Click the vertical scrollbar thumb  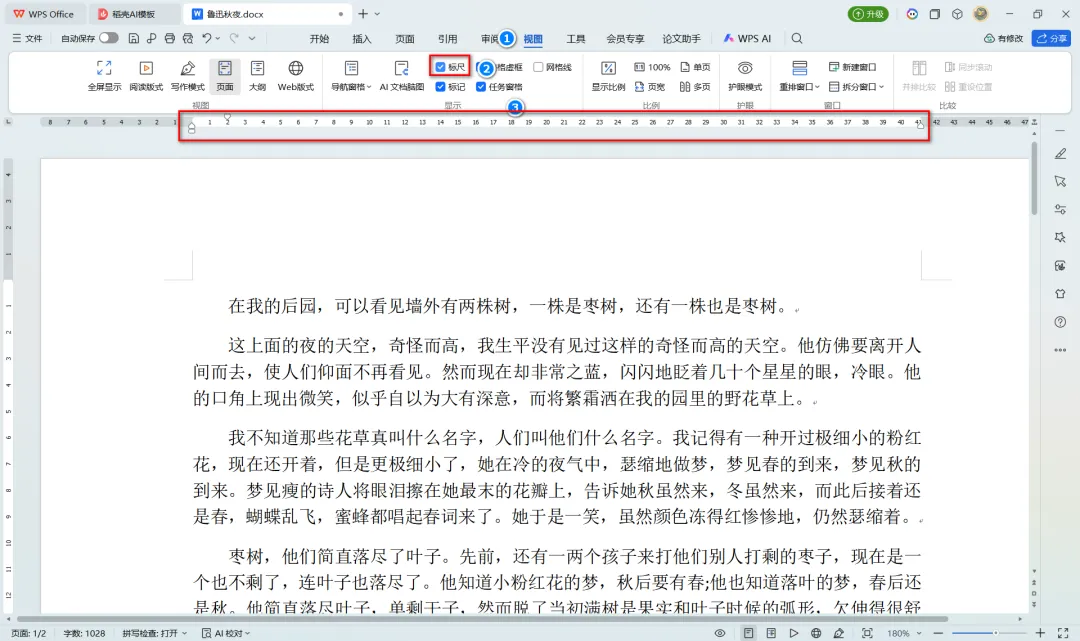pyautogui.click(x=1034, y=179)
